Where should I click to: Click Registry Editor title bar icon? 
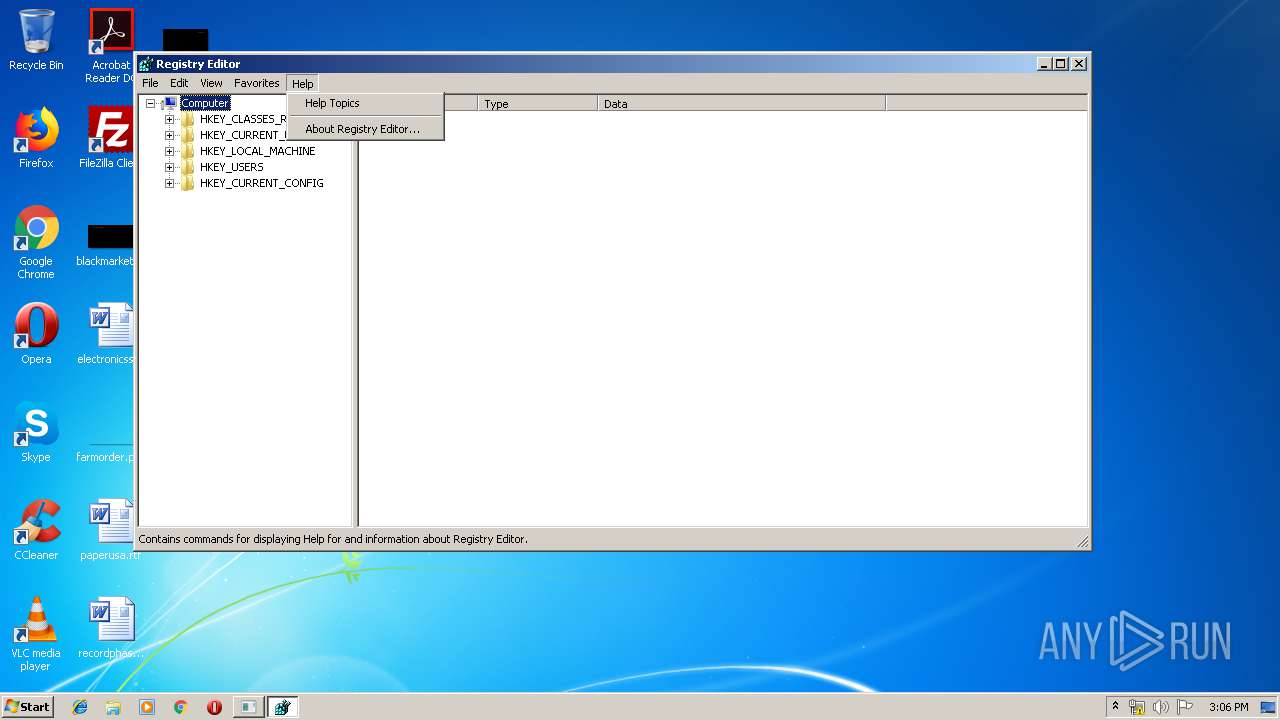[146, 64]
